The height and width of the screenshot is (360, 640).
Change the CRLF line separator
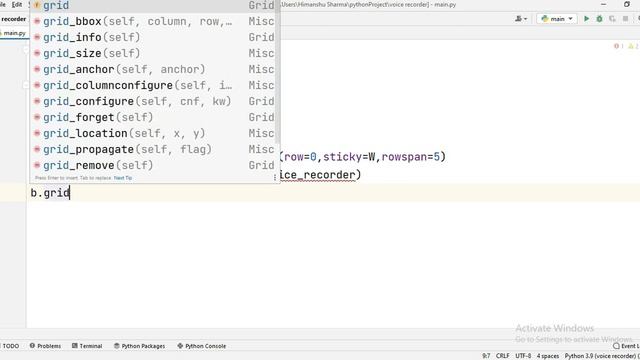click(502, 356)
